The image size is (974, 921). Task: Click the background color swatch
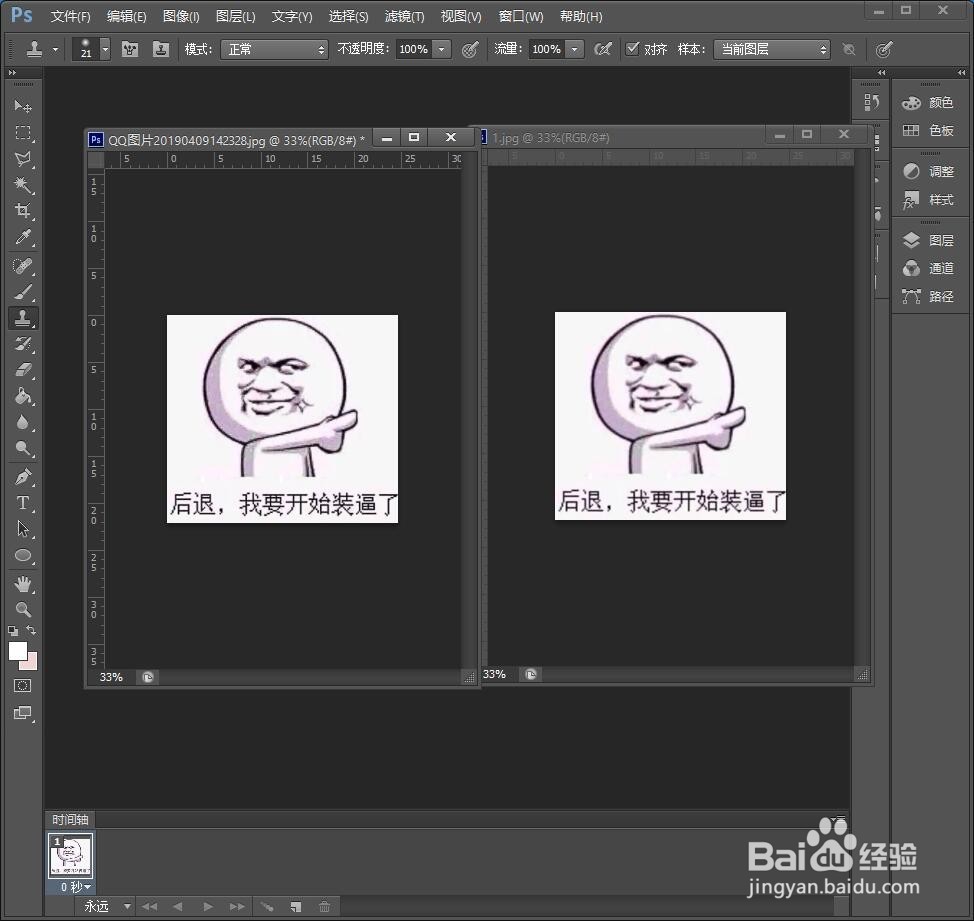[32, 664]
